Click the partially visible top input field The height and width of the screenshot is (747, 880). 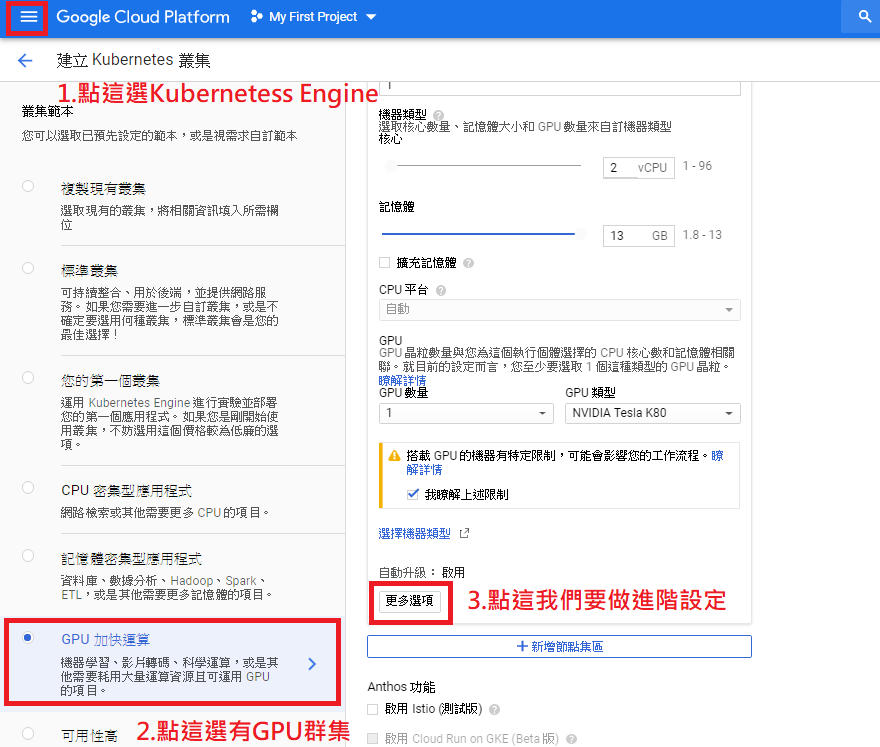[x=560, y=88]
